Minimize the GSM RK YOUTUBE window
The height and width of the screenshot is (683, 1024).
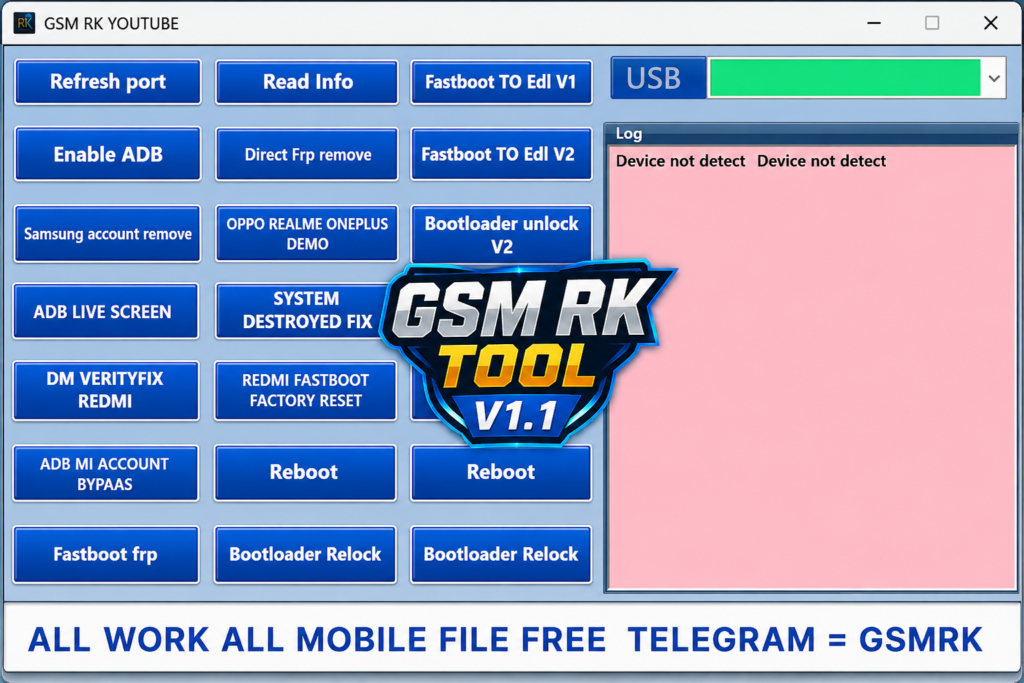coord(874,23)
